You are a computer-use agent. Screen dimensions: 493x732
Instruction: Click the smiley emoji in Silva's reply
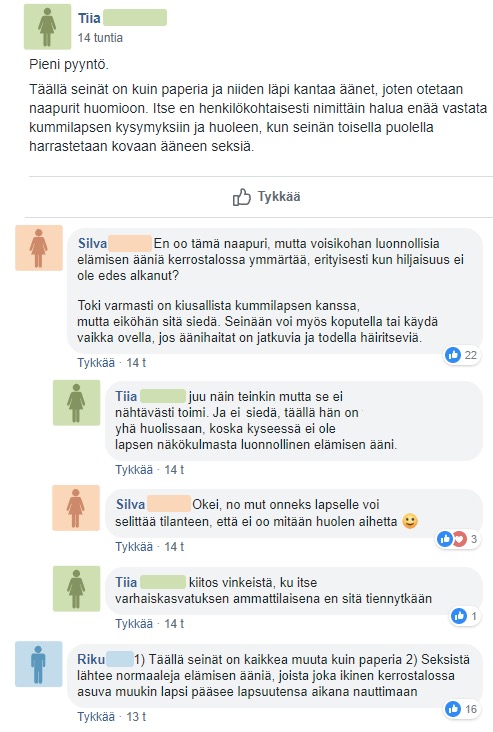[410, 521]
